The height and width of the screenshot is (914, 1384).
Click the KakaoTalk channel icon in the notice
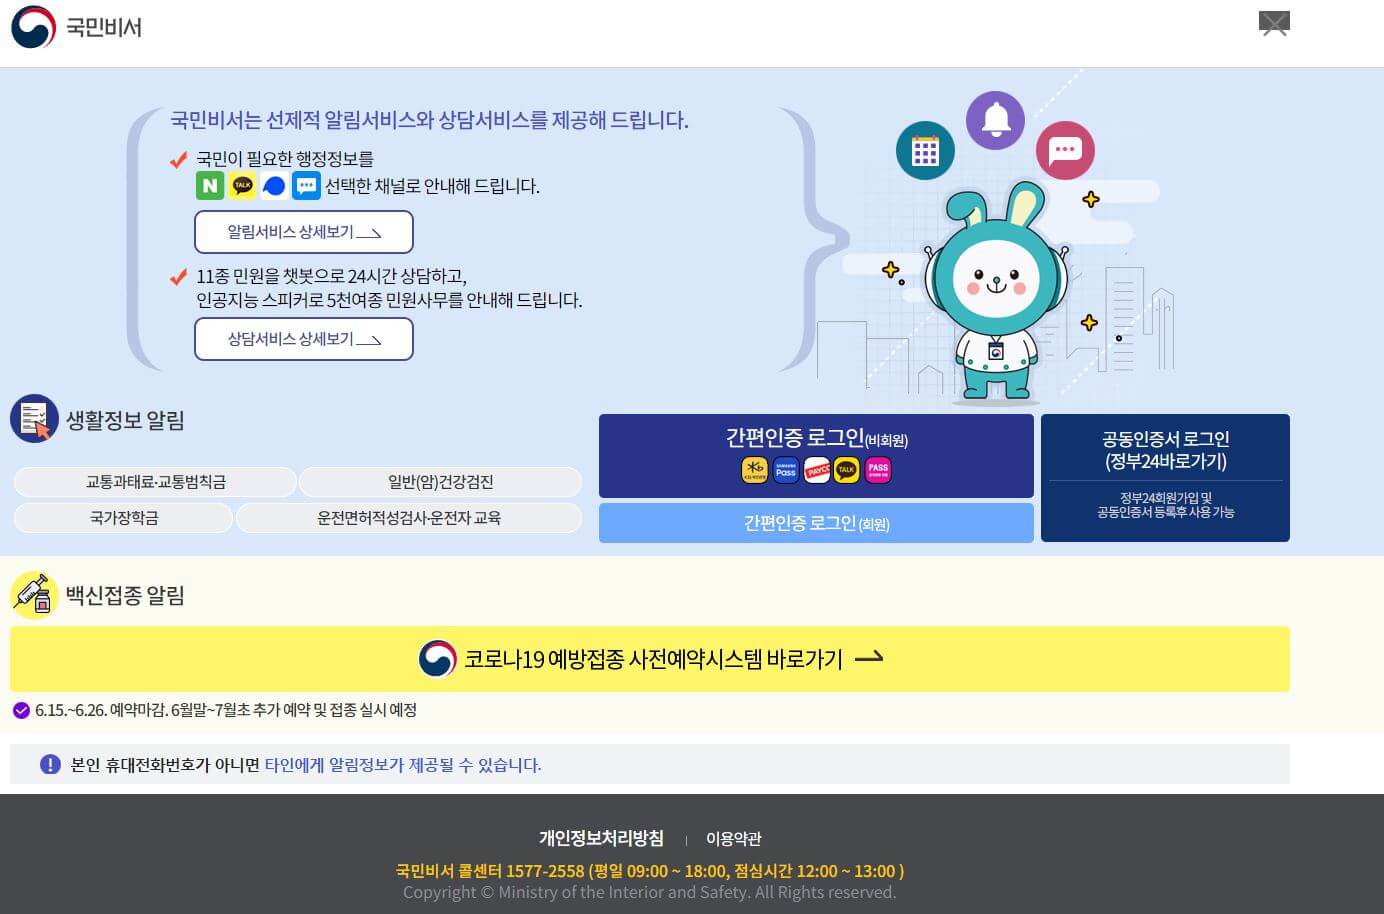(242, 185)
